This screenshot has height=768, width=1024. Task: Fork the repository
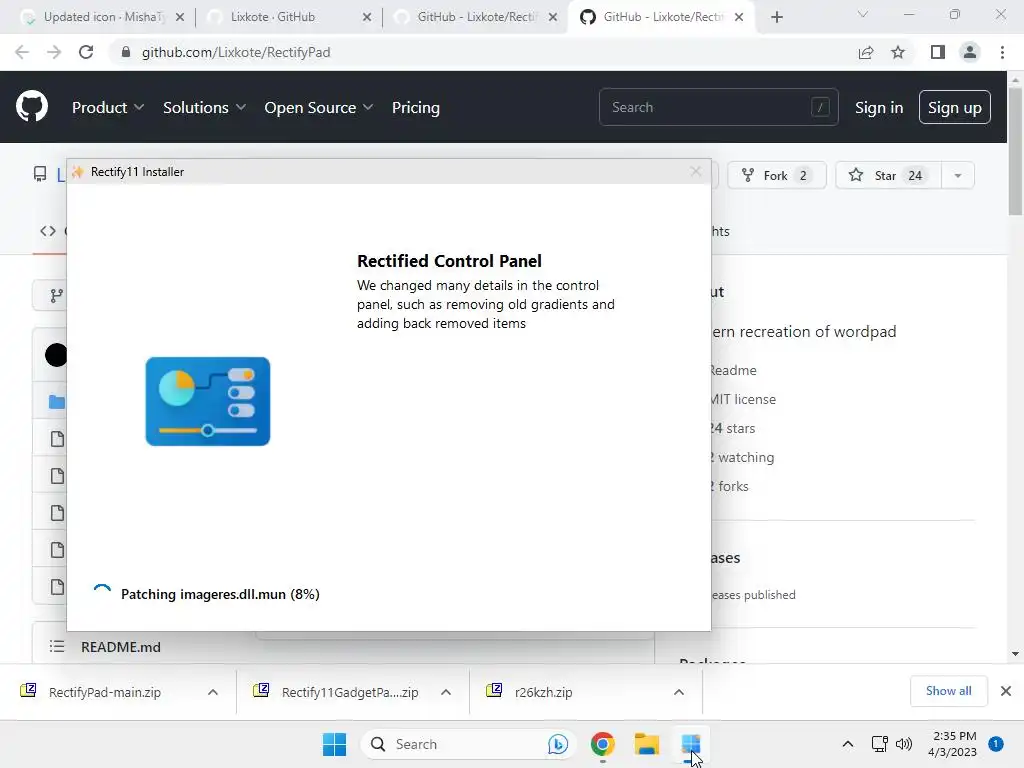[777, 176]
